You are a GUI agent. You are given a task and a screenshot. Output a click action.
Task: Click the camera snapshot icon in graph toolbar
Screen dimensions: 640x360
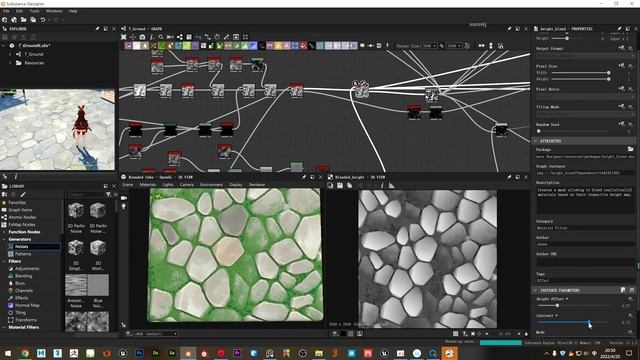click(142, 37)
